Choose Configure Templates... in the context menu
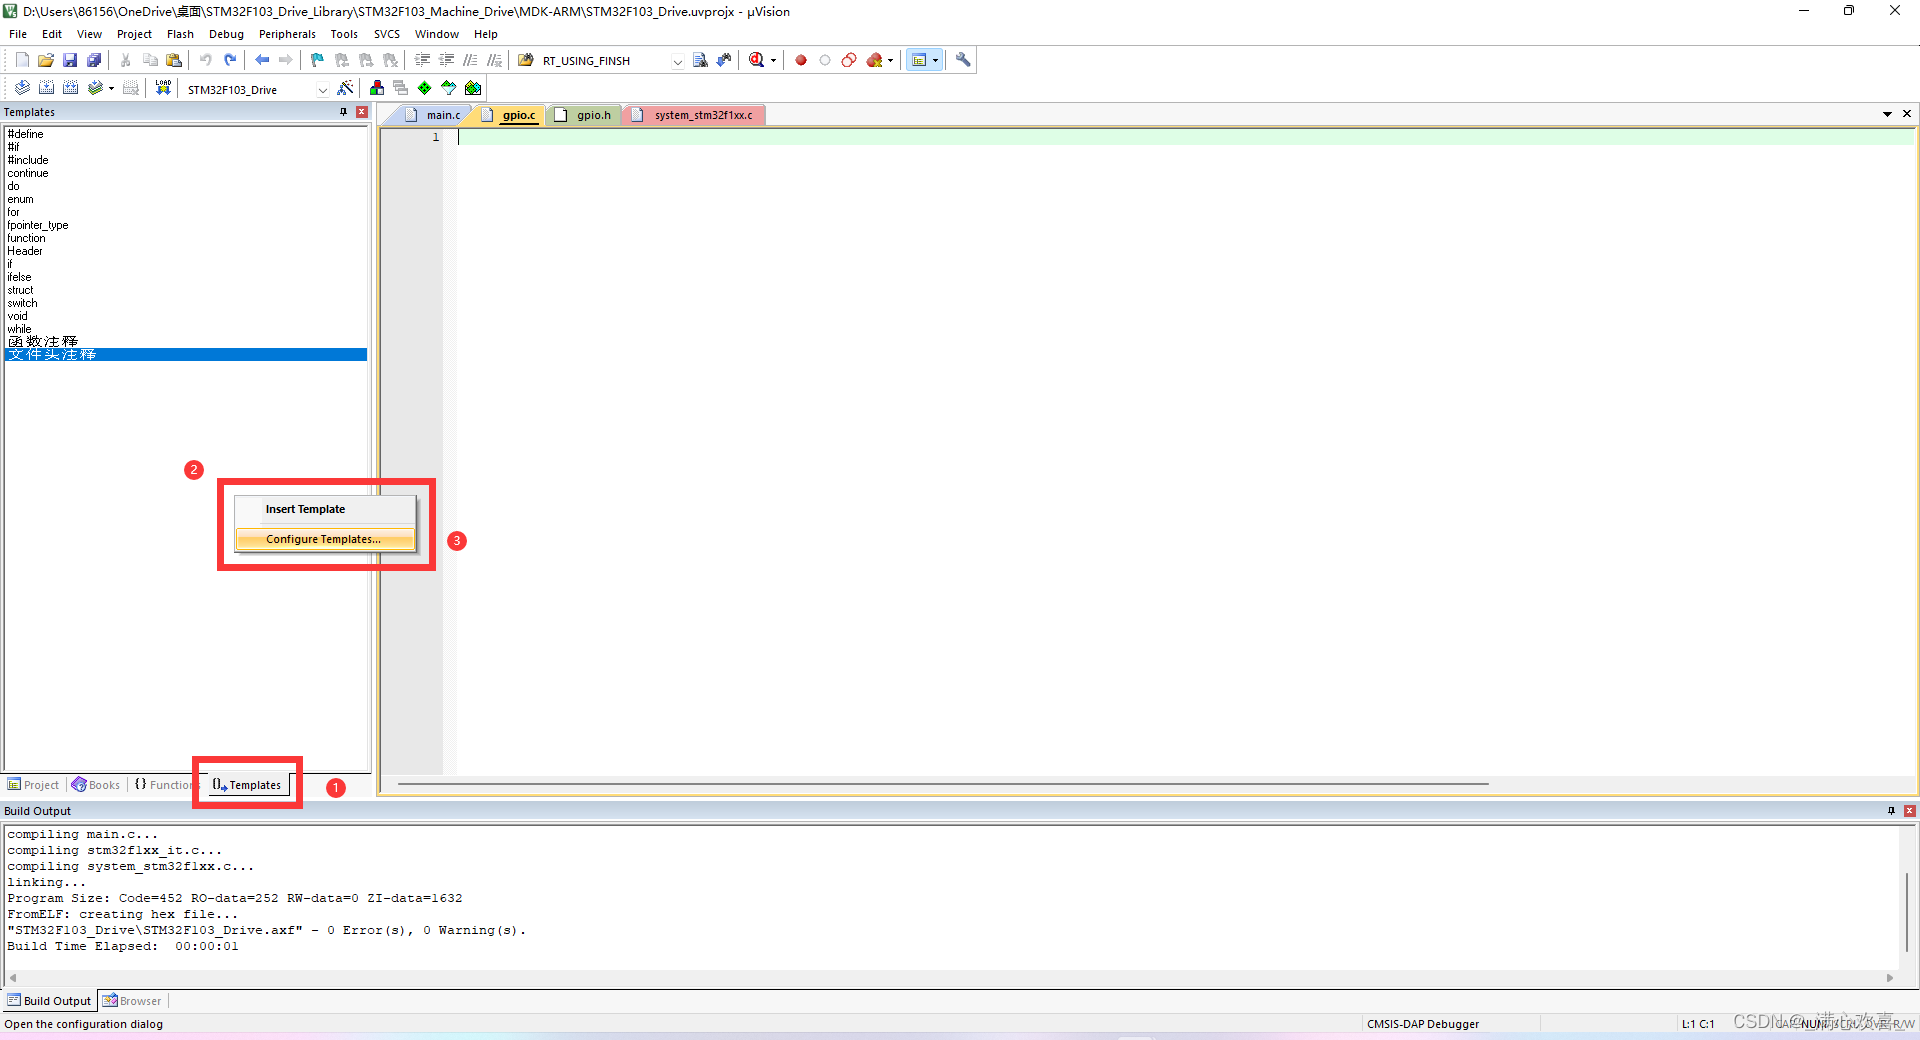The height and width of the screenshot is (1040, 1920). (x=325, y=539)
